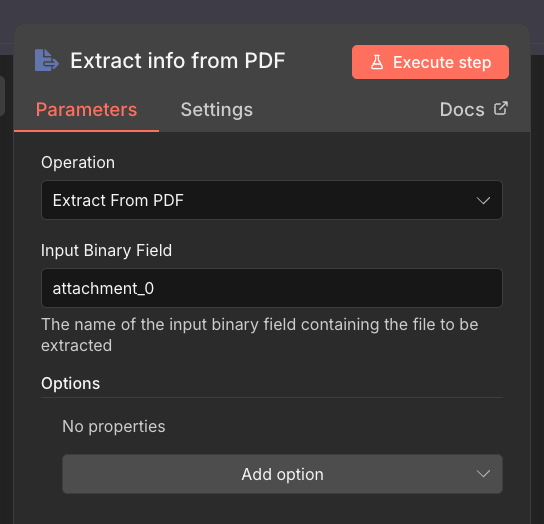Image resolution: width=544 pixels, height=524 pixels.
Task: Click the chevron arrow on Add option
Action: point(483,474)
